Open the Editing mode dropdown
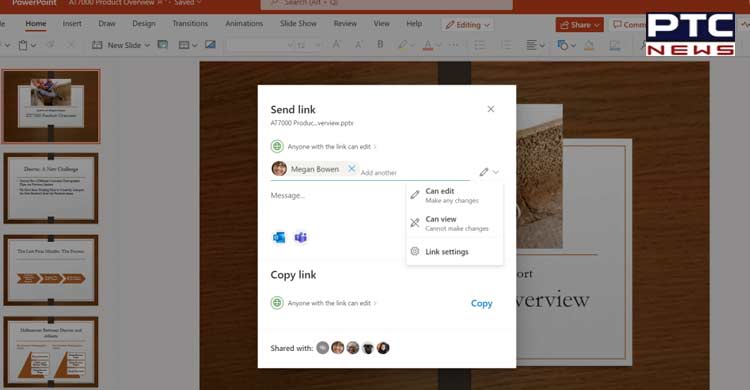 click(467, 25)
